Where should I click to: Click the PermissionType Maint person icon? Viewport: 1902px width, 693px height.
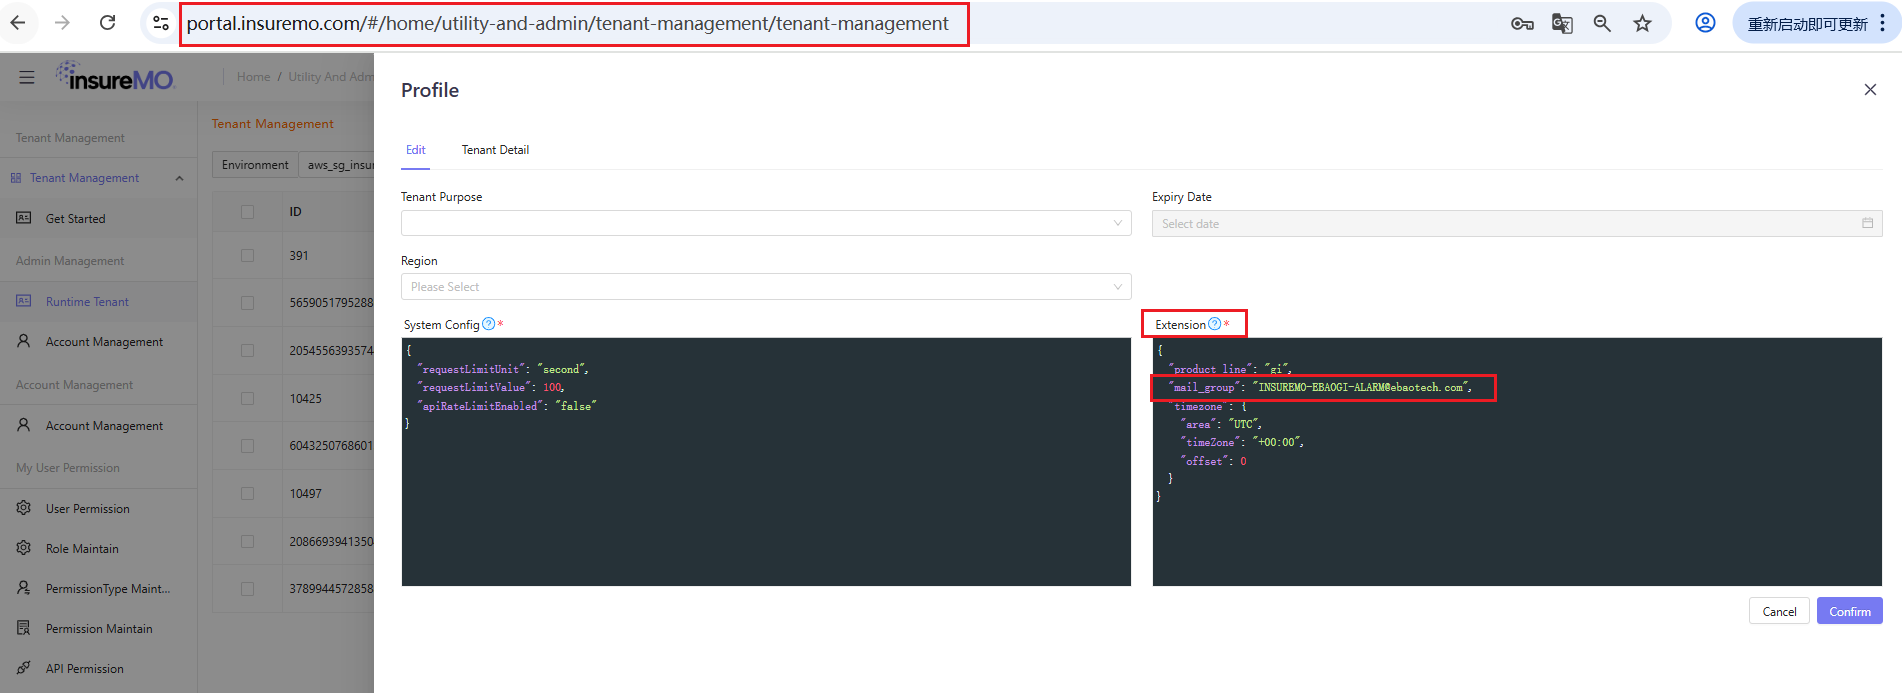(23, 588)
